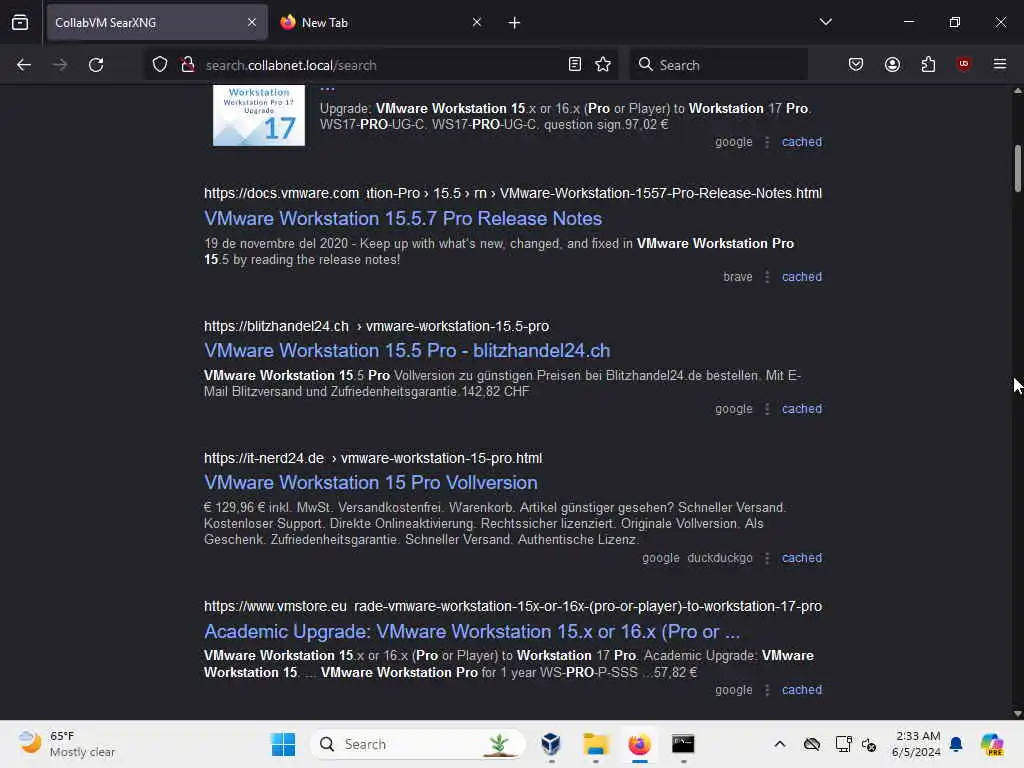1024x768 pixels.
Task: Click the blitzhandel24.ch result URL
Action: 376,326
